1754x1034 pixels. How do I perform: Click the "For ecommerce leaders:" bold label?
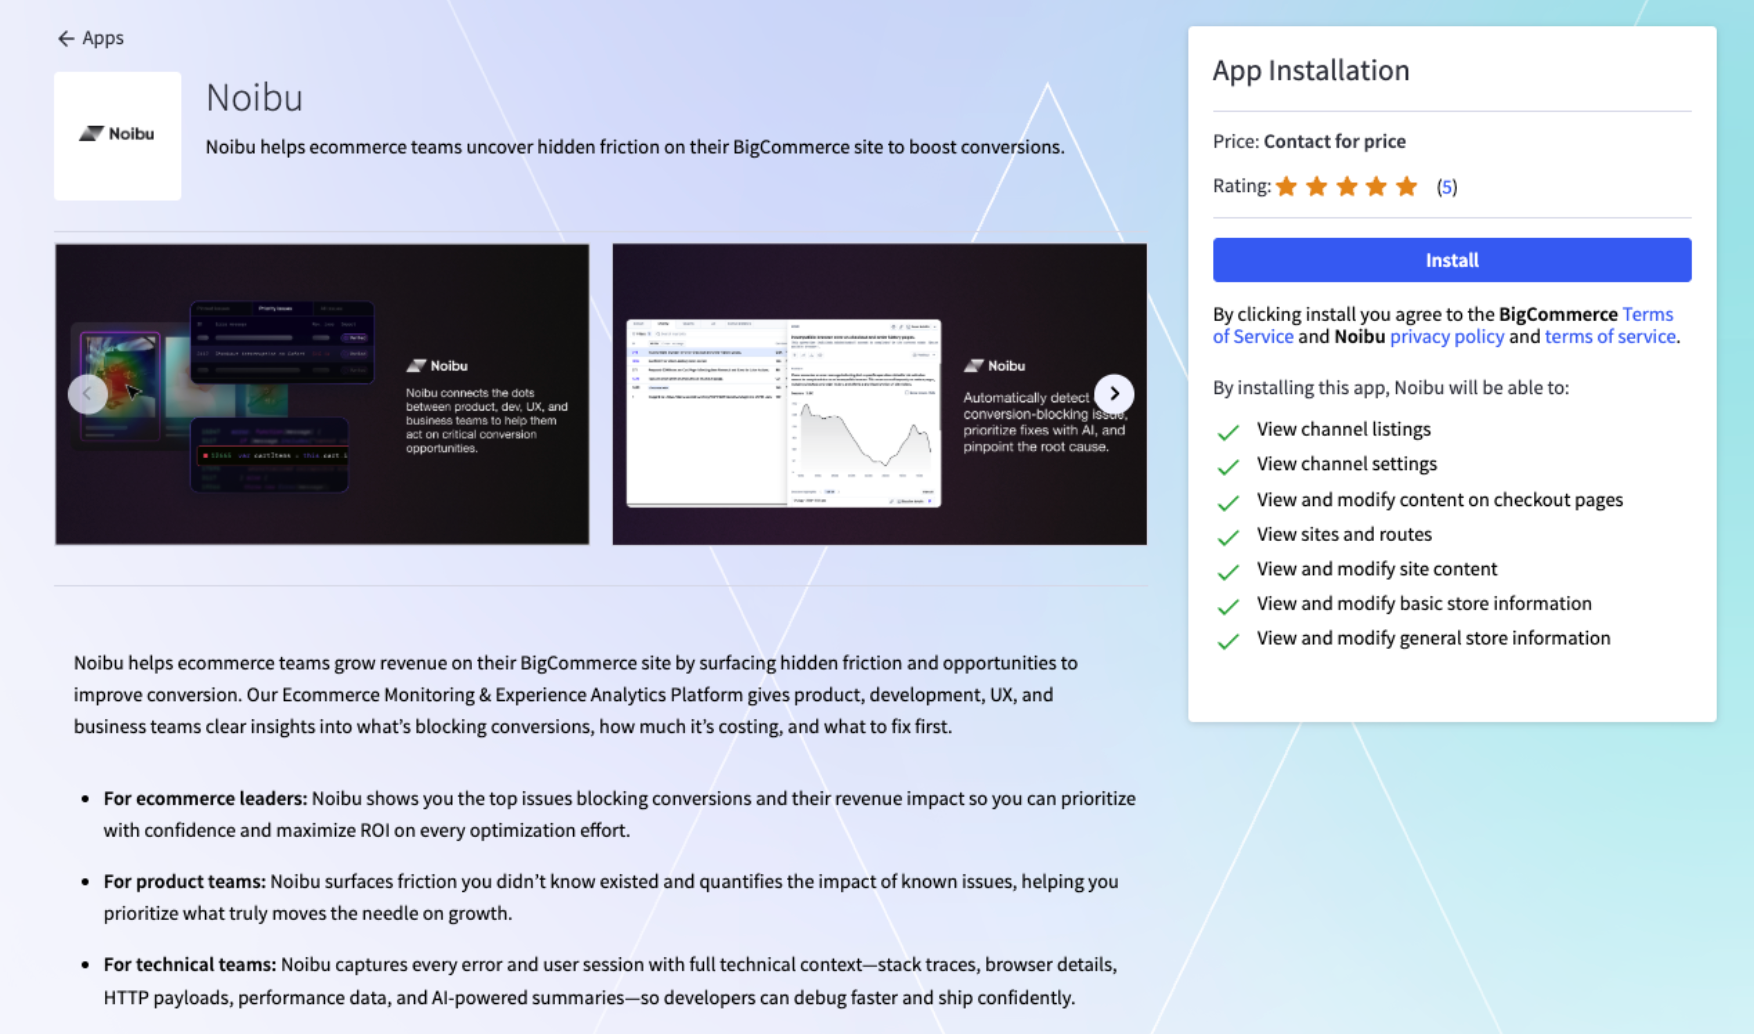pos(205,798)
